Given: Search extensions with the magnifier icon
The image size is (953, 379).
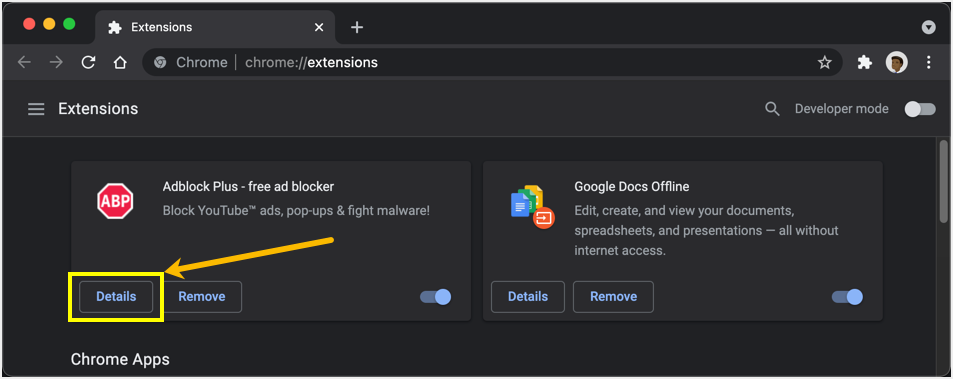Looking at the screenshot, I should point(772,109).
